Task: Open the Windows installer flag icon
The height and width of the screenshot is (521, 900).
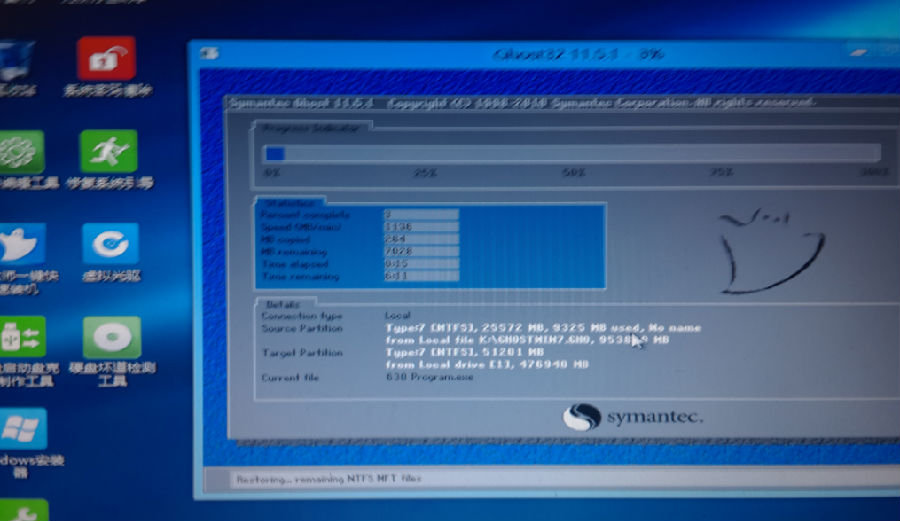Action: (22, 429)
